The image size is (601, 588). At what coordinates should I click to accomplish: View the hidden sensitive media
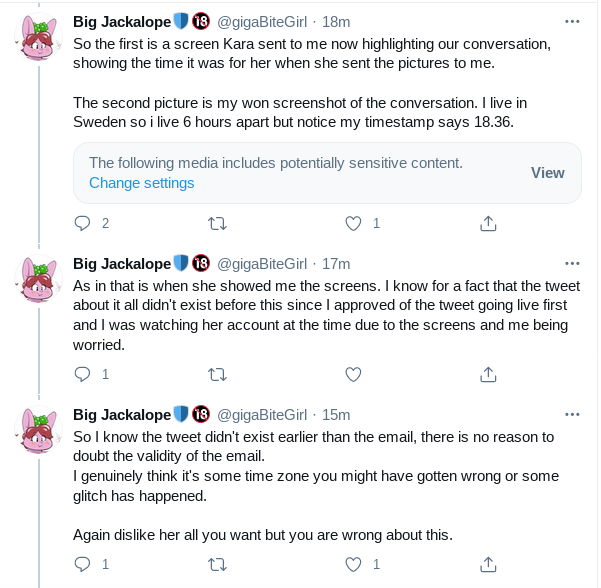point(547,173)
